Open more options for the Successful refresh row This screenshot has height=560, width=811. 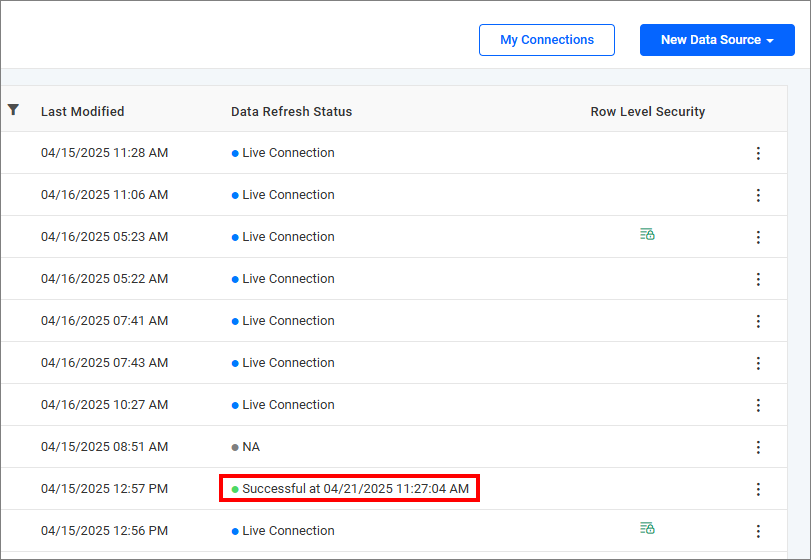click(758, 489)
